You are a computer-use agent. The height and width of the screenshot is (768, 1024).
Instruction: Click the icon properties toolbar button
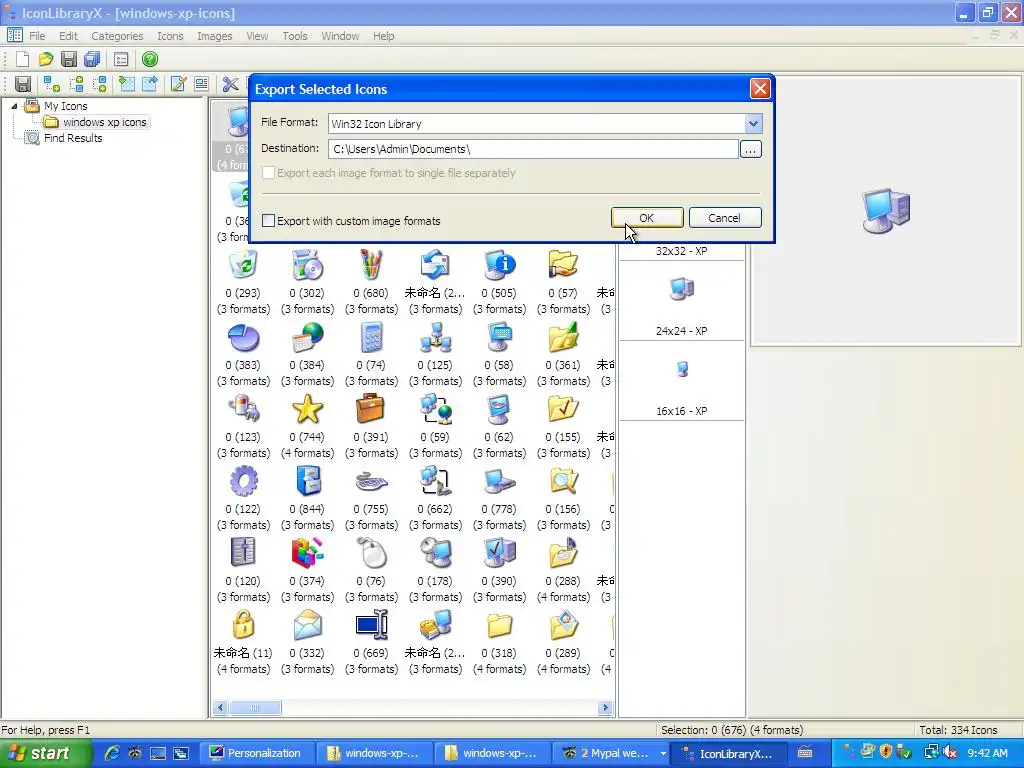[201, 84]
